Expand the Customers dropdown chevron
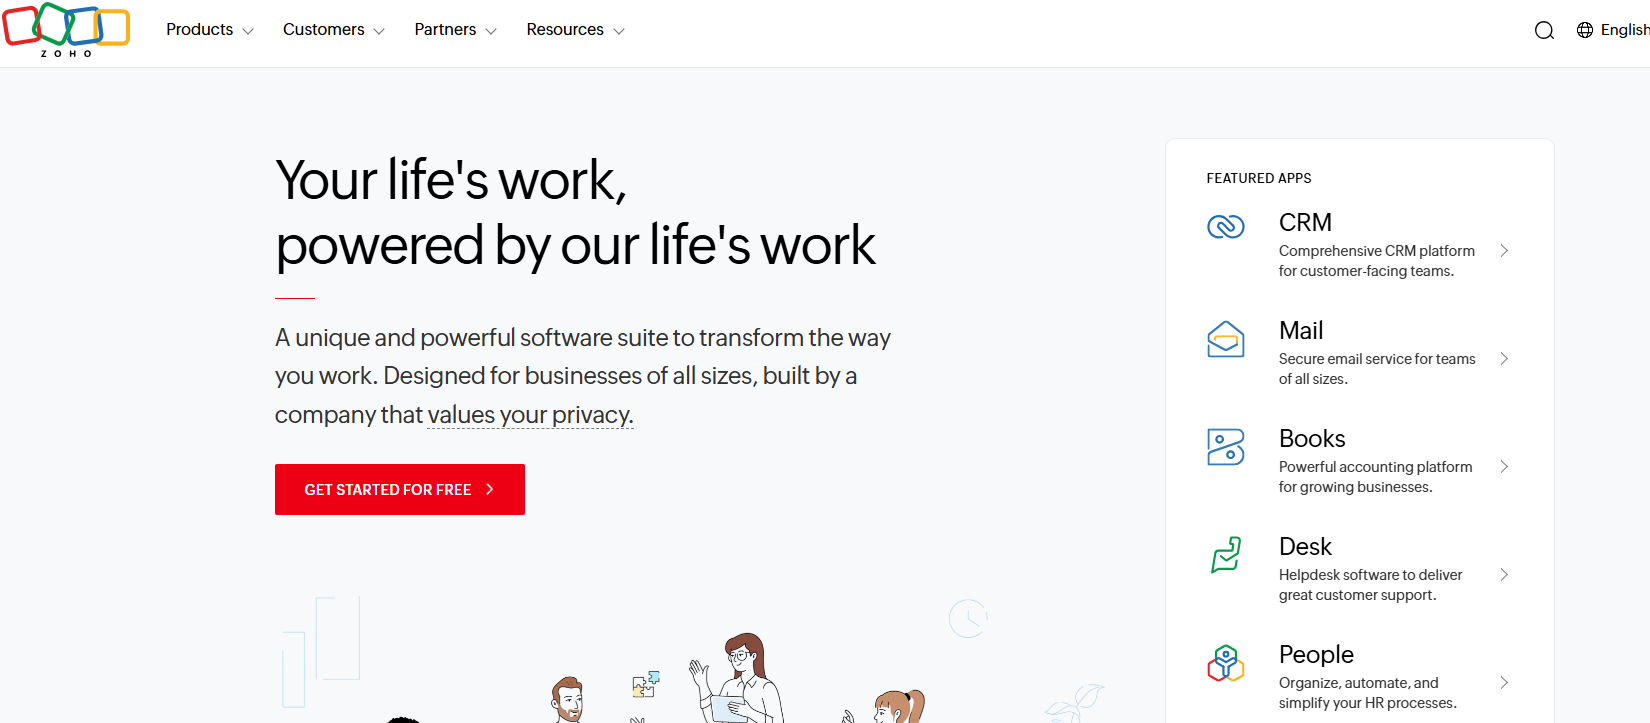This screenshot has height=723, width=1650. coord(379,31)
